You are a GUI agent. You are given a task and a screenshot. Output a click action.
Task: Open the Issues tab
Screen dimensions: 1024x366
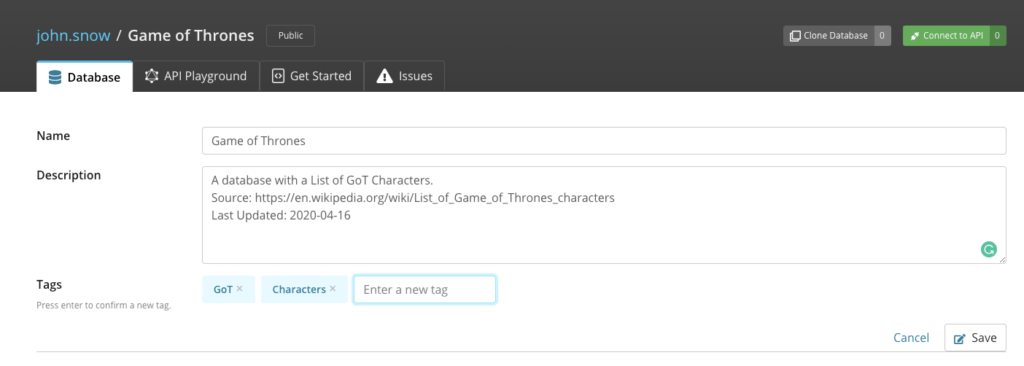pos(404,76)
